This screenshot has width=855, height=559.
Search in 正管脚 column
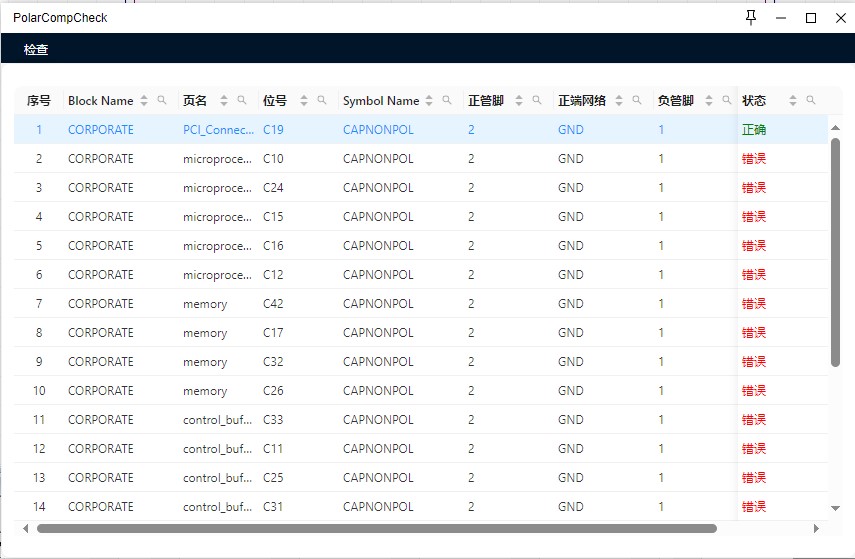coord(537,100)
